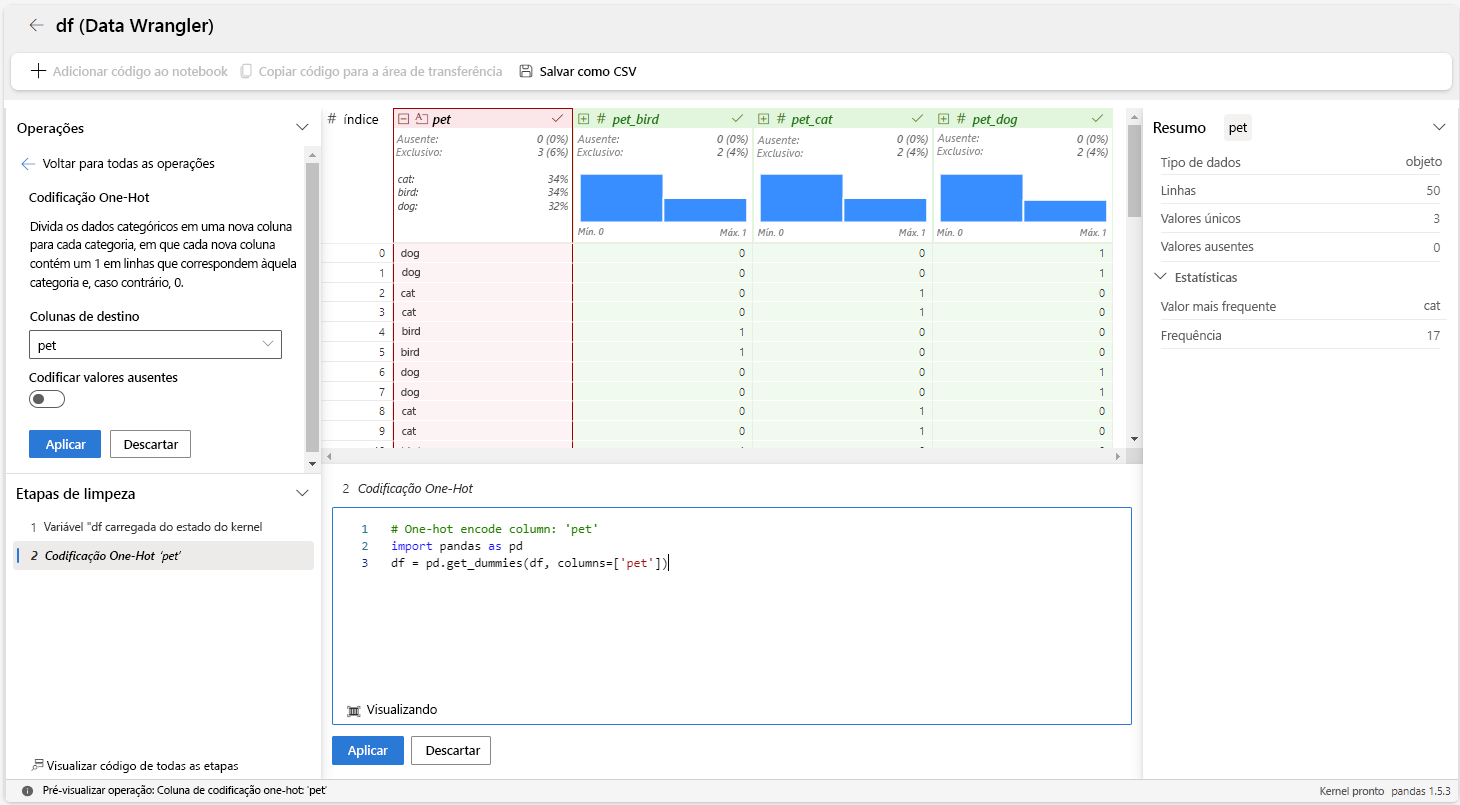1460x805 pixels.
Task: Click the dog cell in row 0
Action: 483,253
